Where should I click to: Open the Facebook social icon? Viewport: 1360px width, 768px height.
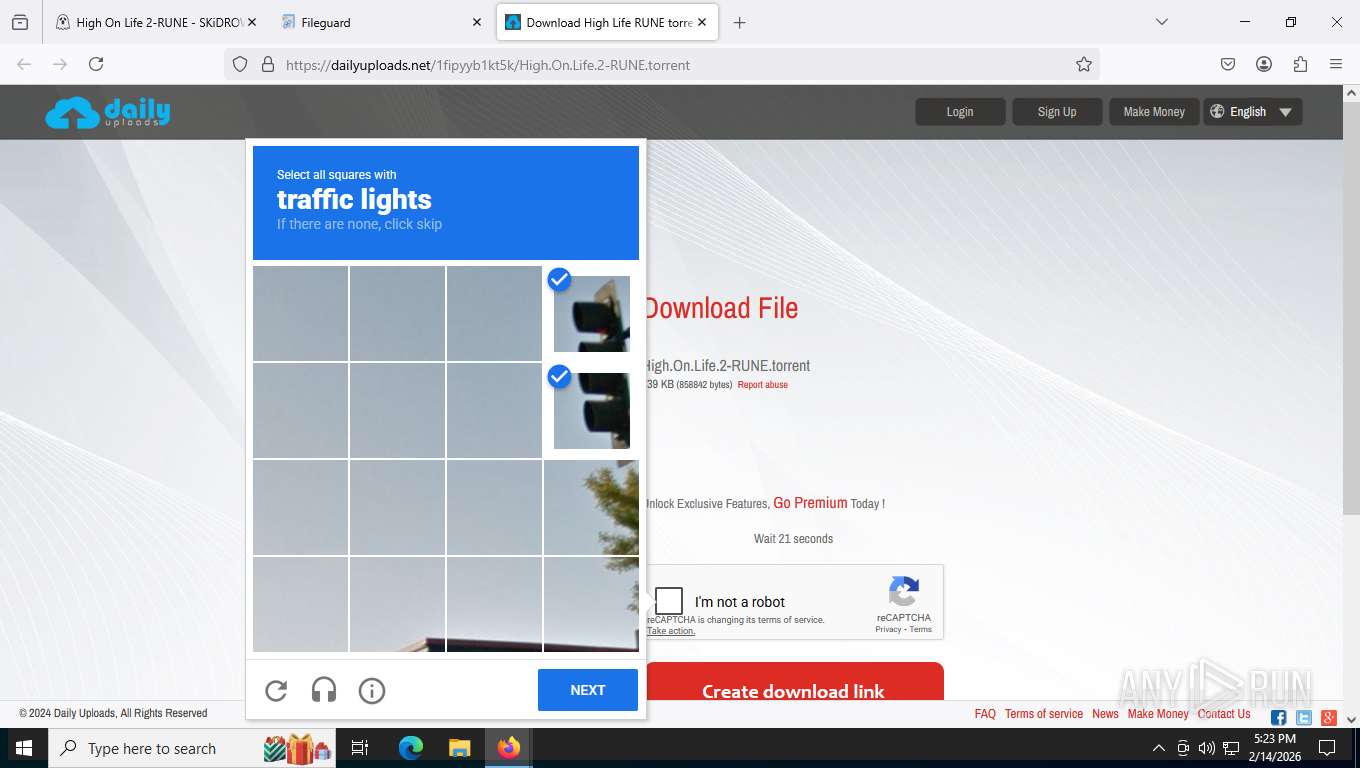1279,718
